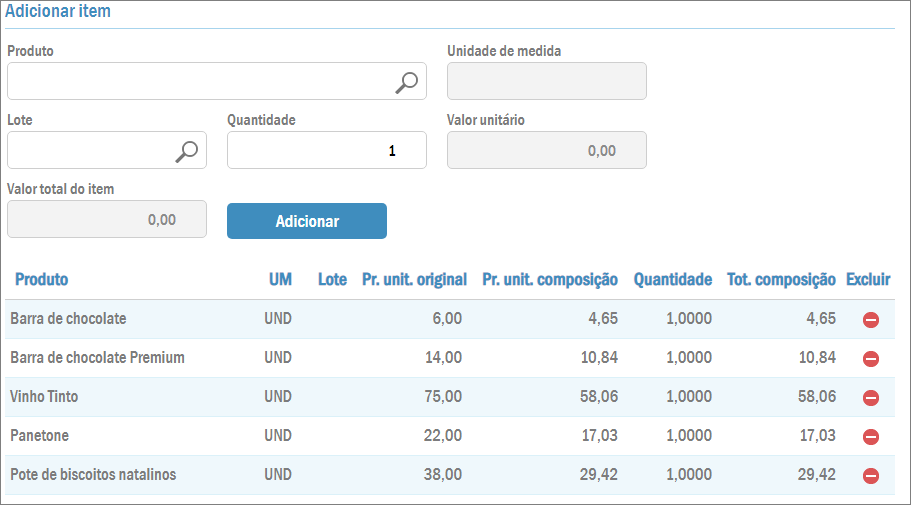911x505 pixels.
Task: Click Pr. unit. composição column header
Action: (x=549, y=280)
